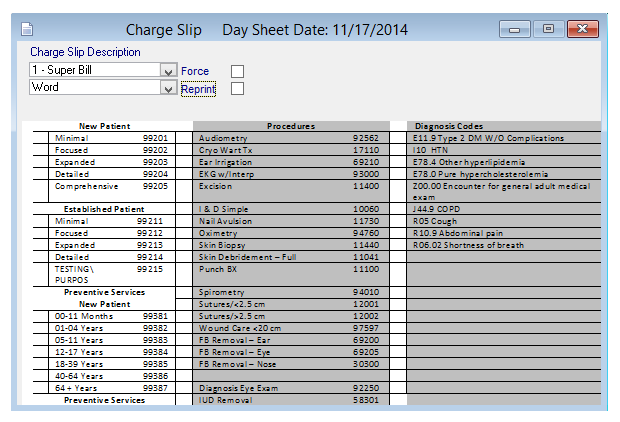Choose the Comprehensive 99205 new patient row
Viewport: 620px width, 422px height.
click(110, 186)
